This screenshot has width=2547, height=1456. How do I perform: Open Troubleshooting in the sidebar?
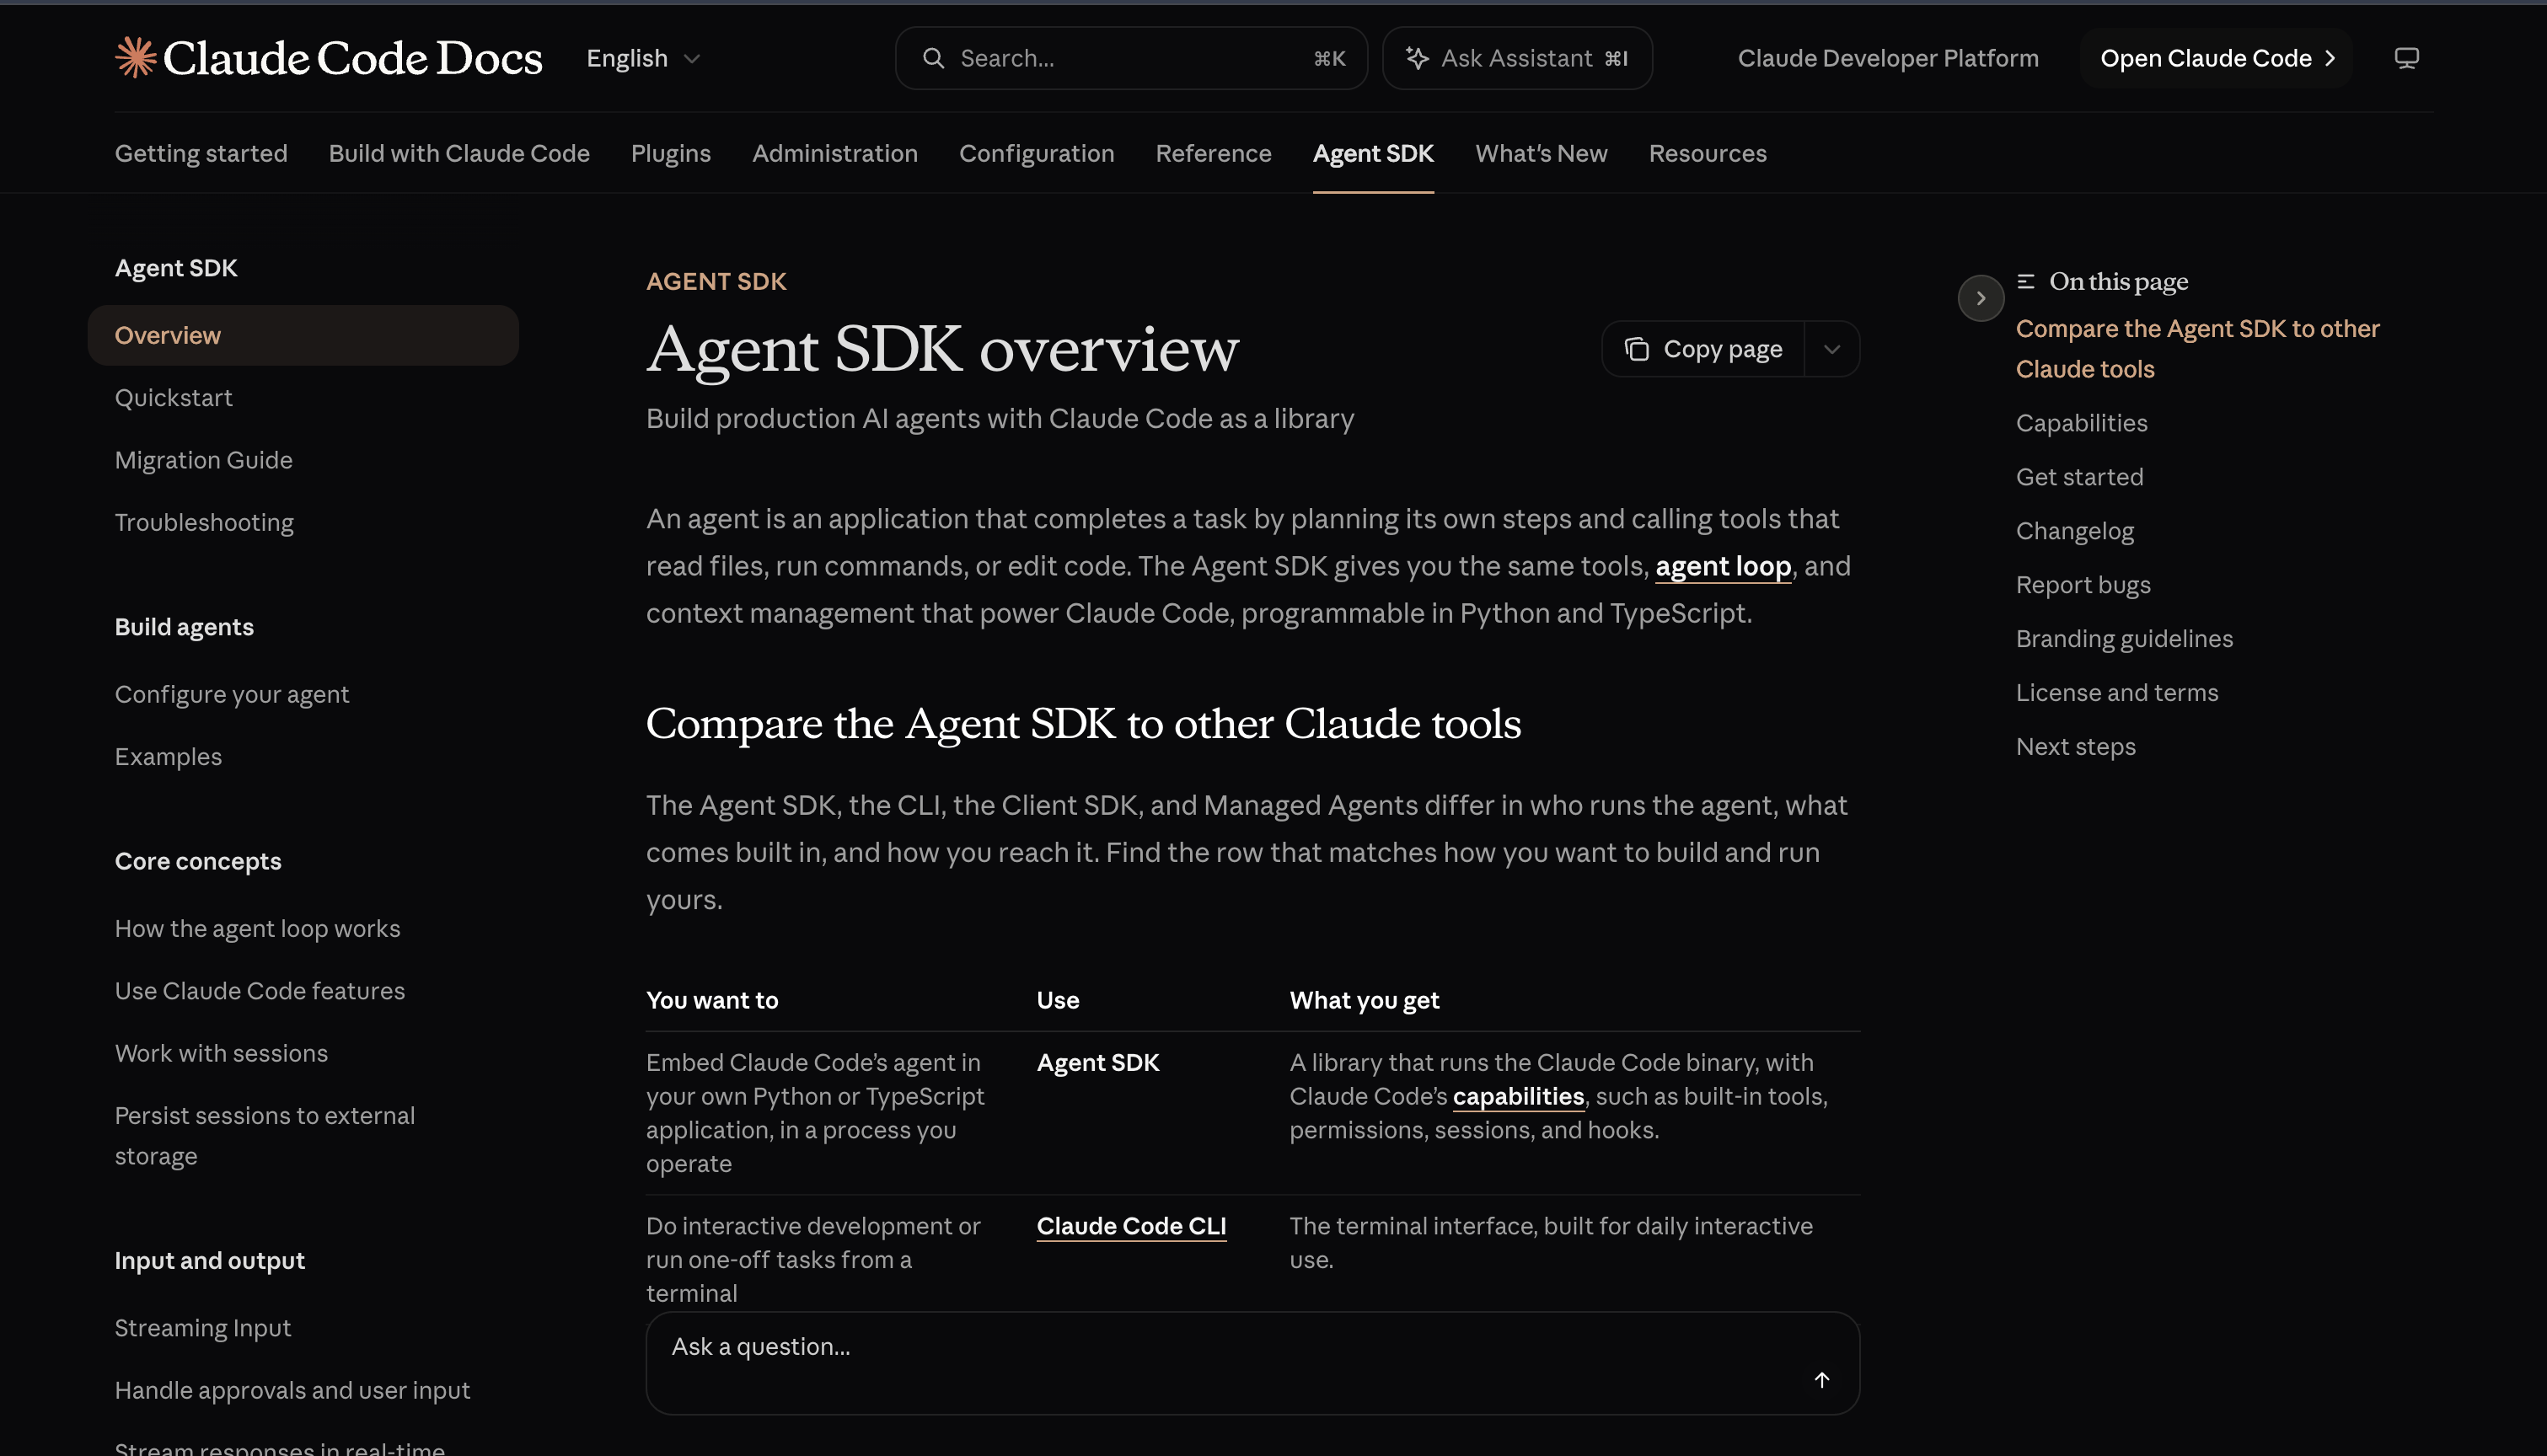point(204,523)
